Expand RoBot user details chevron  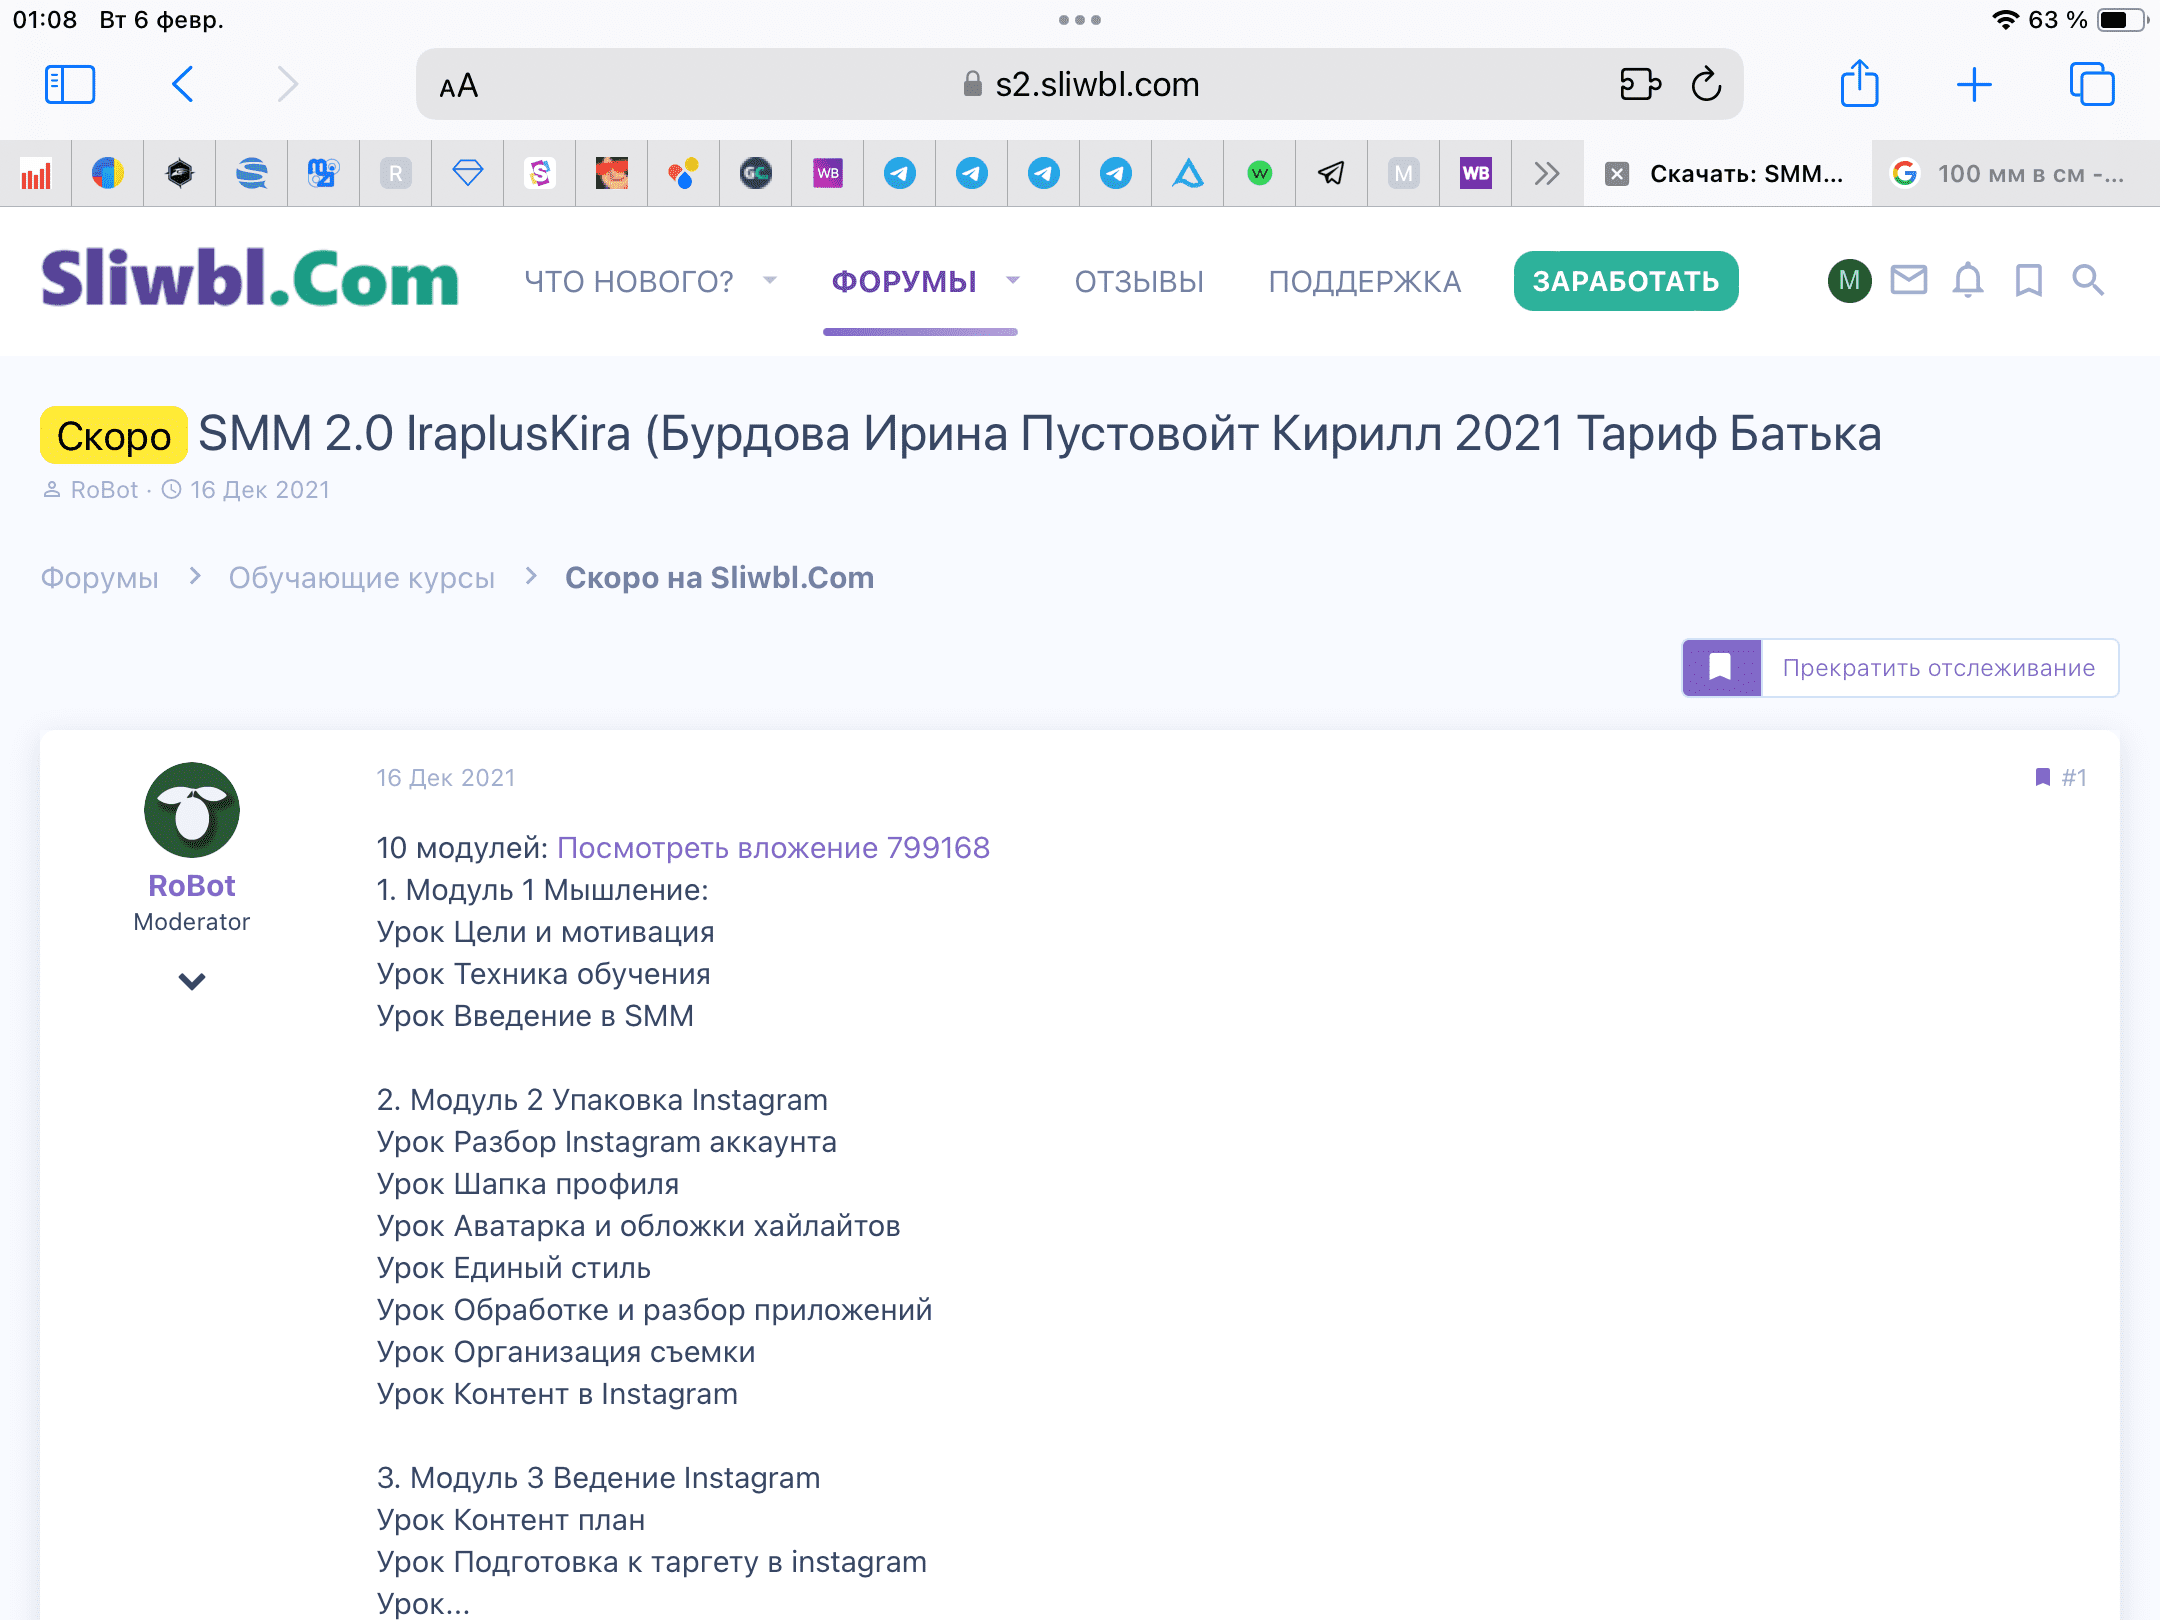[x=192, y=981]
